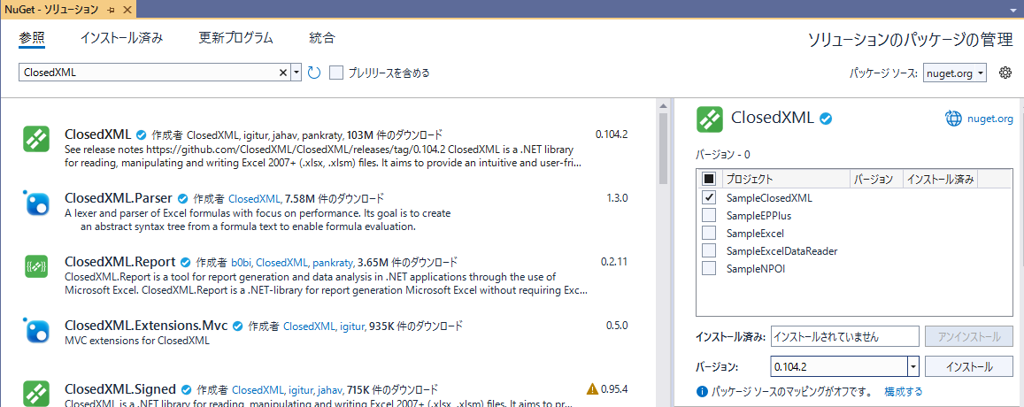Screen dimensions: 1024x407
Task: Click verified badge beside ClosedXML.Extensions.Mvc title
Action: 238,326
